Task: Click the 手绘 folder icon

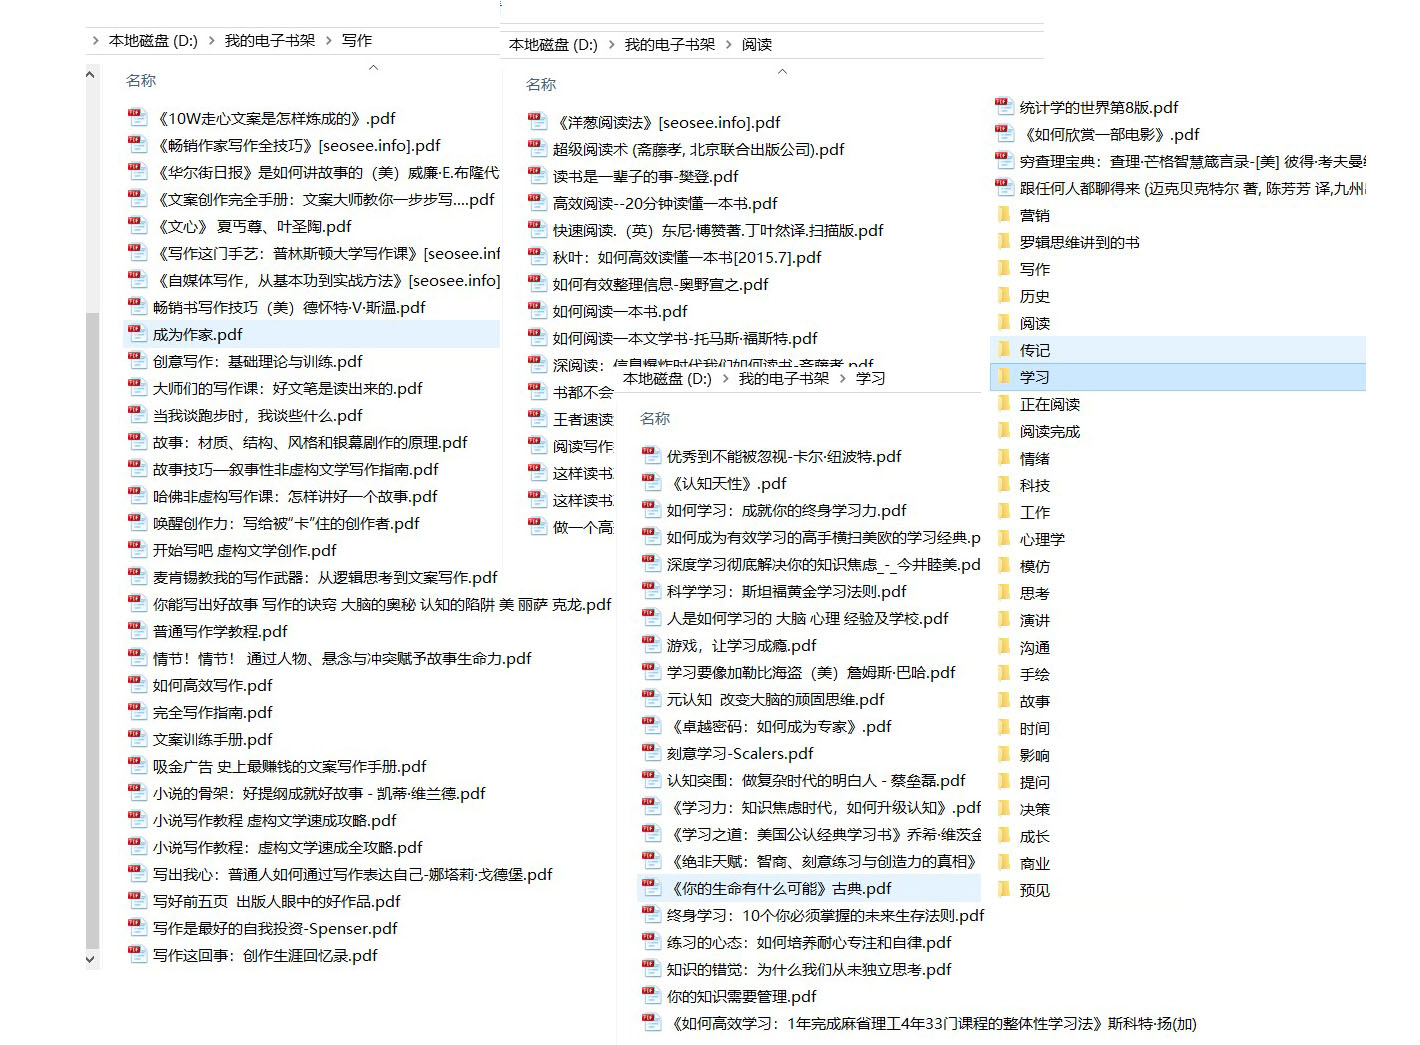Action: pos(1004,674)
